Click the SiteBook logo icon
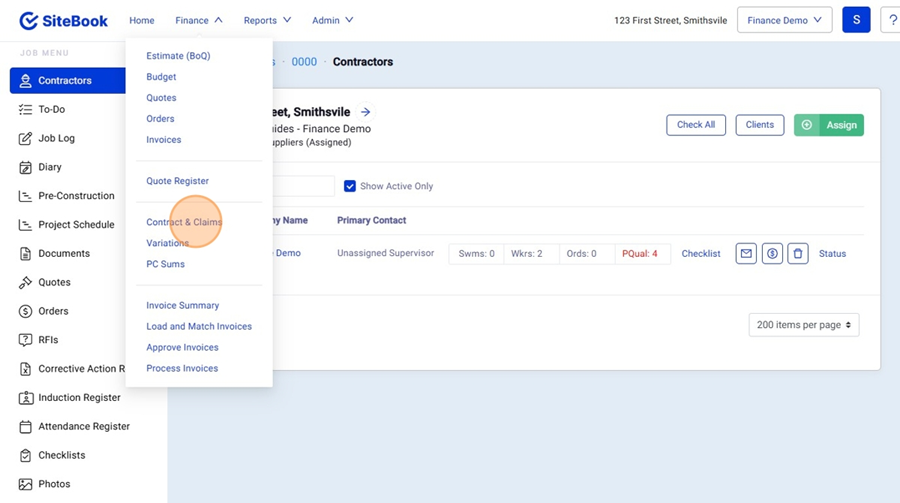Image resolution: width=900 pixels, height=503 pixels. click(29, 21)
